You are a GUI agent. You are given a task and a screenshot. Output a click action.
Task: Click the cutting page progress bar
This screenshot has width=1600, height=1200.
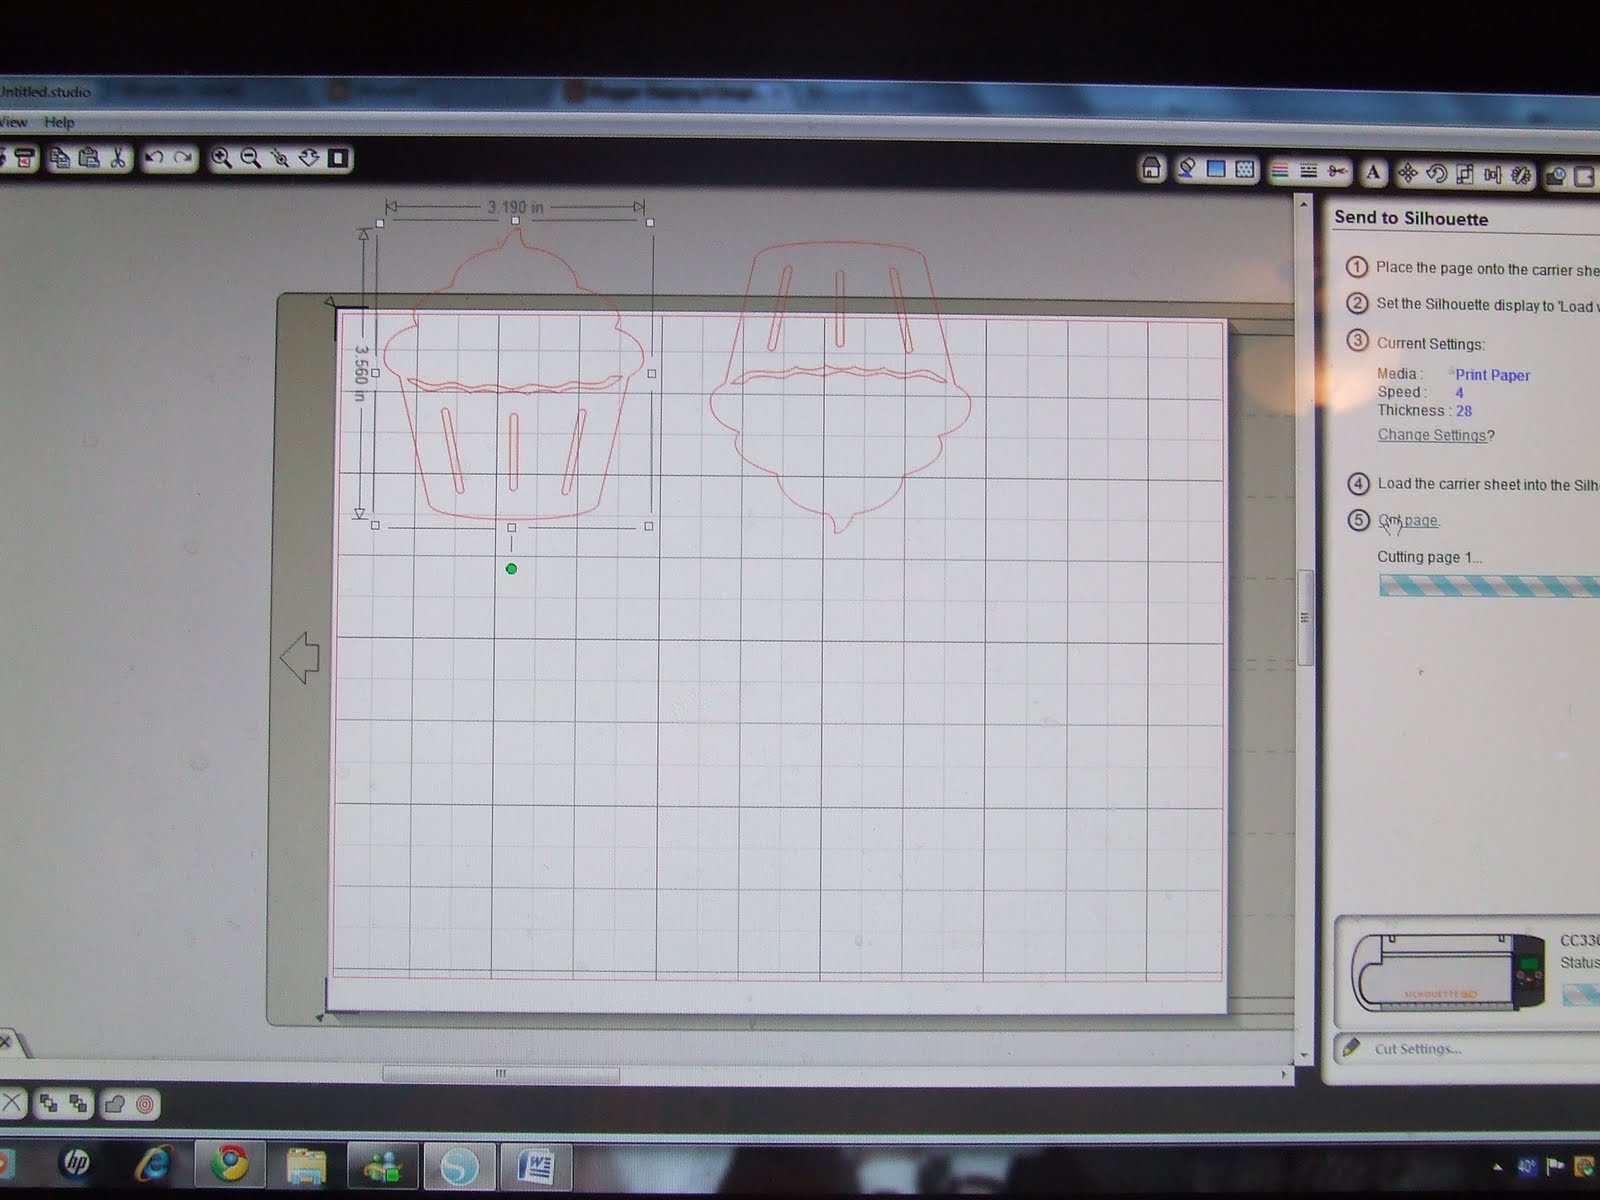click(x=1489, y=587)
